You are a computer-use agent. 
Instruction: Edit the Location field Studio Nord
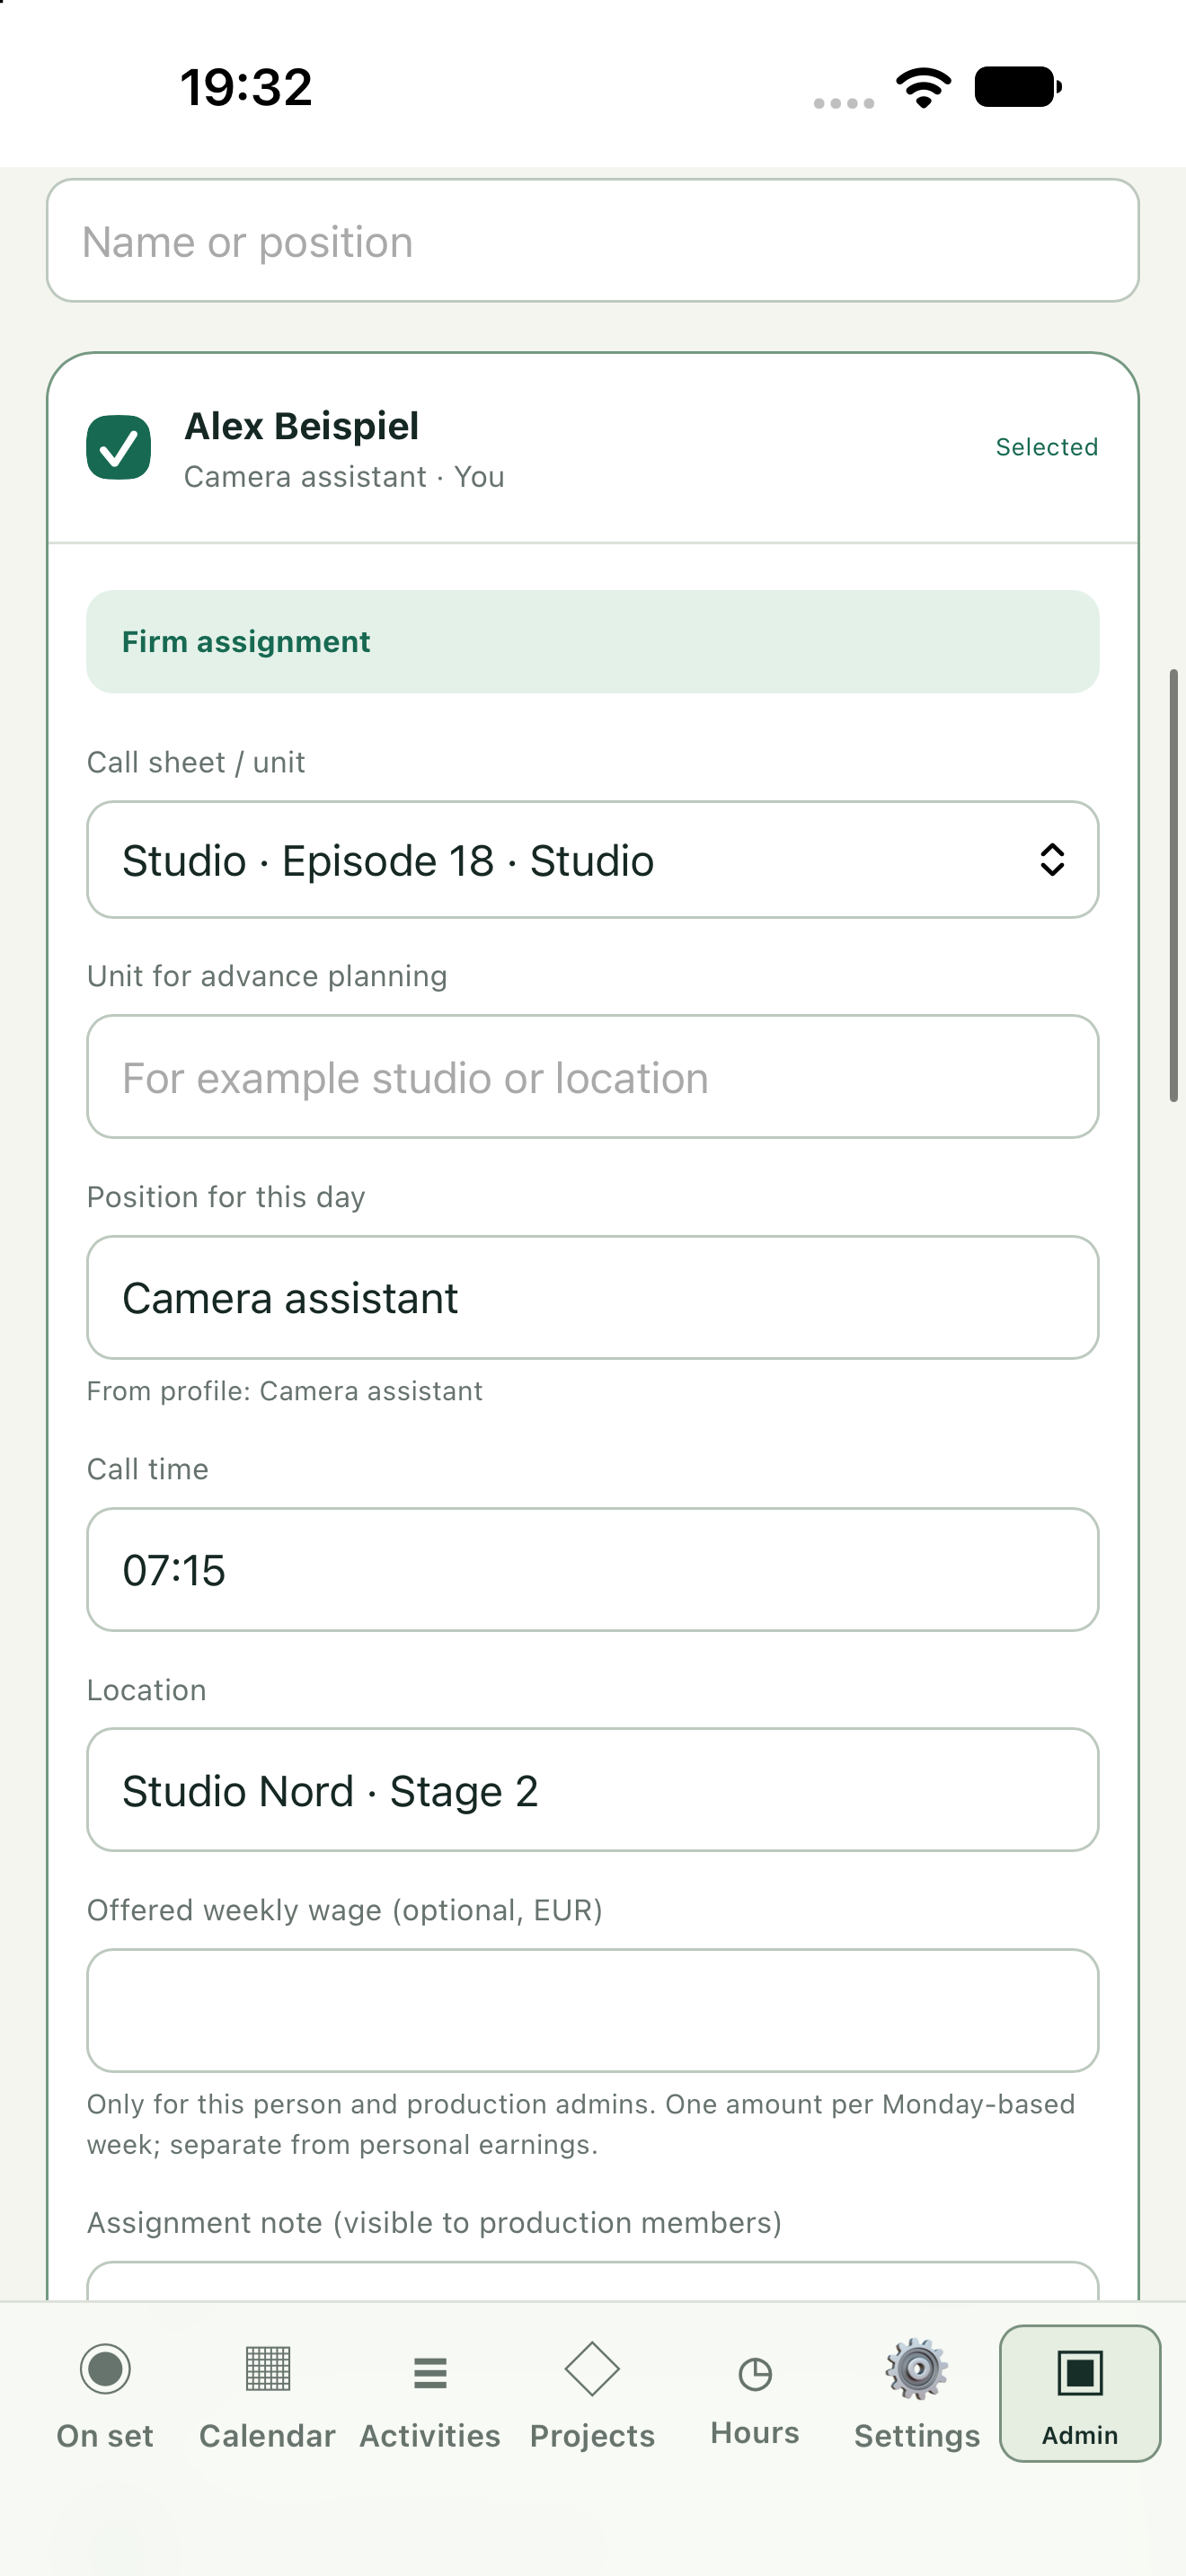pyautogui.click(x=593, y=1790)
